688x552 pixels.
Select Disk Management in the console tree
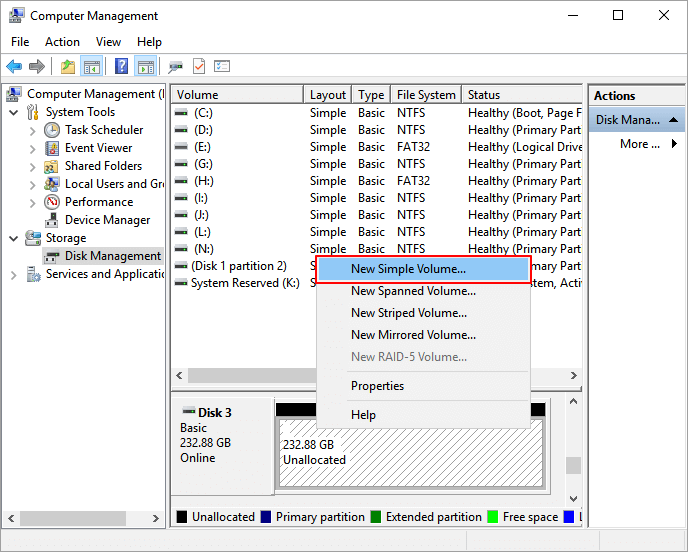point(112,256)
